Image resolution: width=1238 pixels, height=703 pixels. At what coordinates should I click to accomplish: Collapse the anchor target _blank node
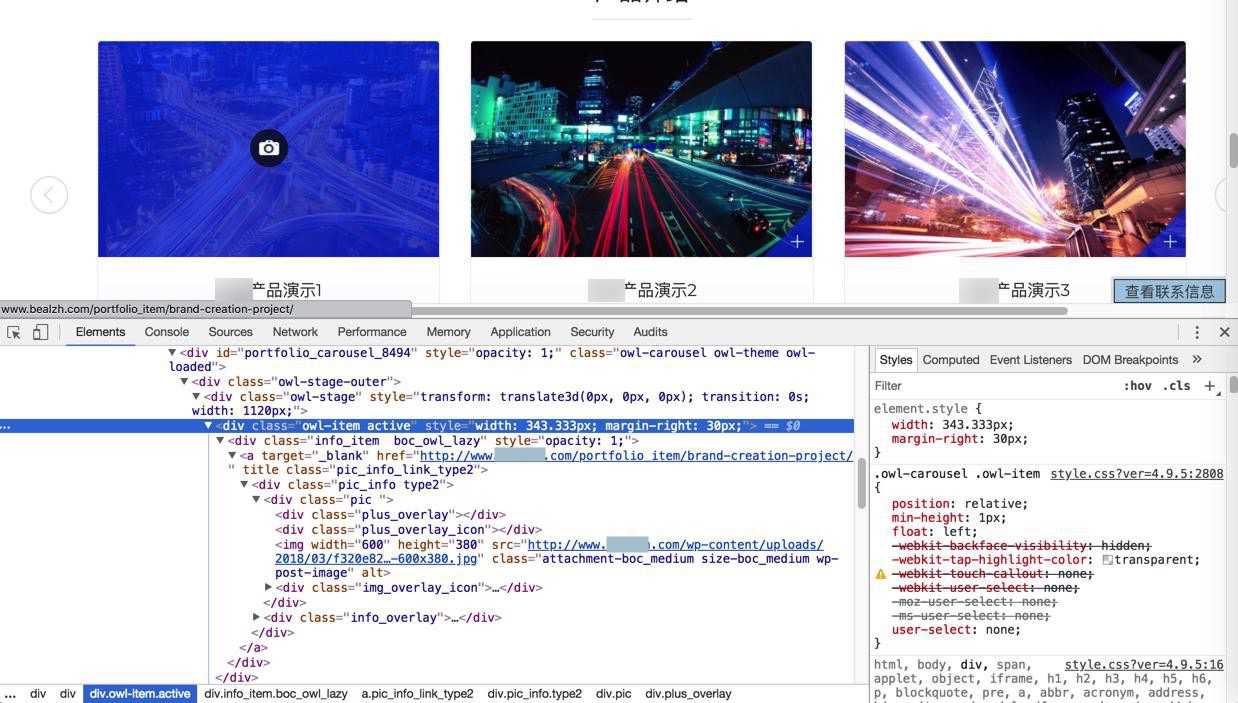pos(232,456)
